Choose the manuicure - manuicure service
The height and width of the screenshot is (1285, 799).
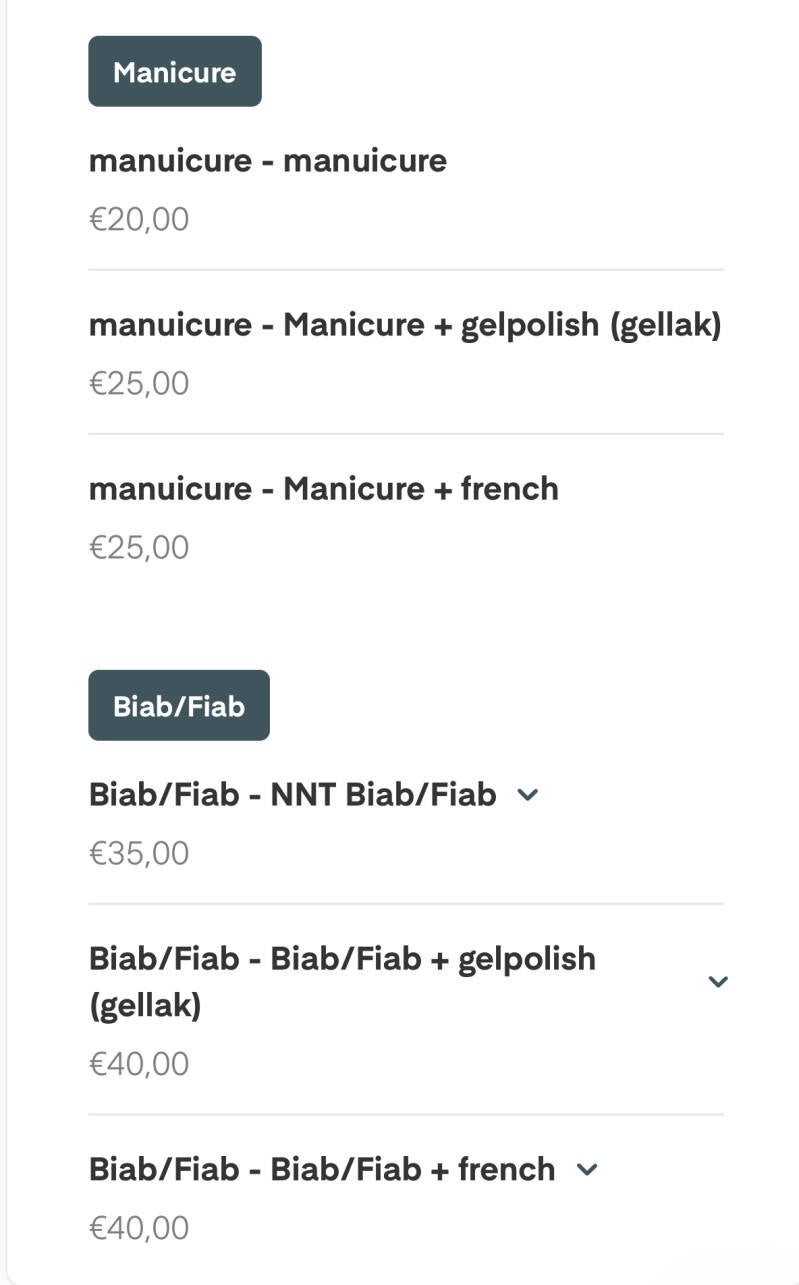tap(268, 160)
